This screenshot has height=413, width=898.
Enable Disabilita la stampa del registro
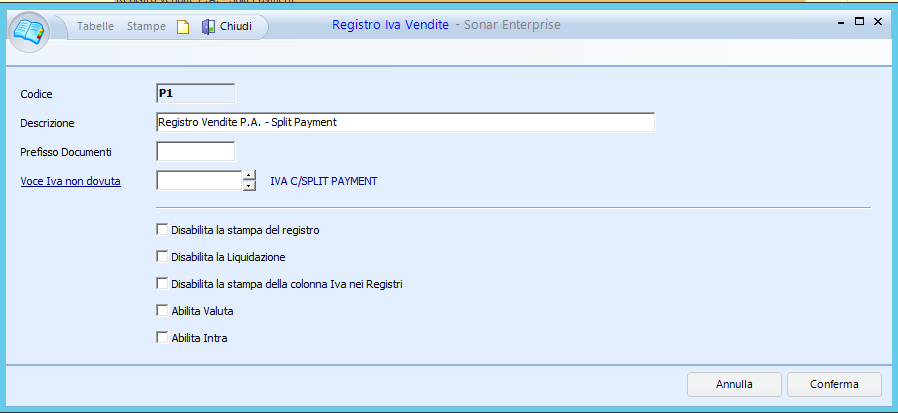point(162,230)
